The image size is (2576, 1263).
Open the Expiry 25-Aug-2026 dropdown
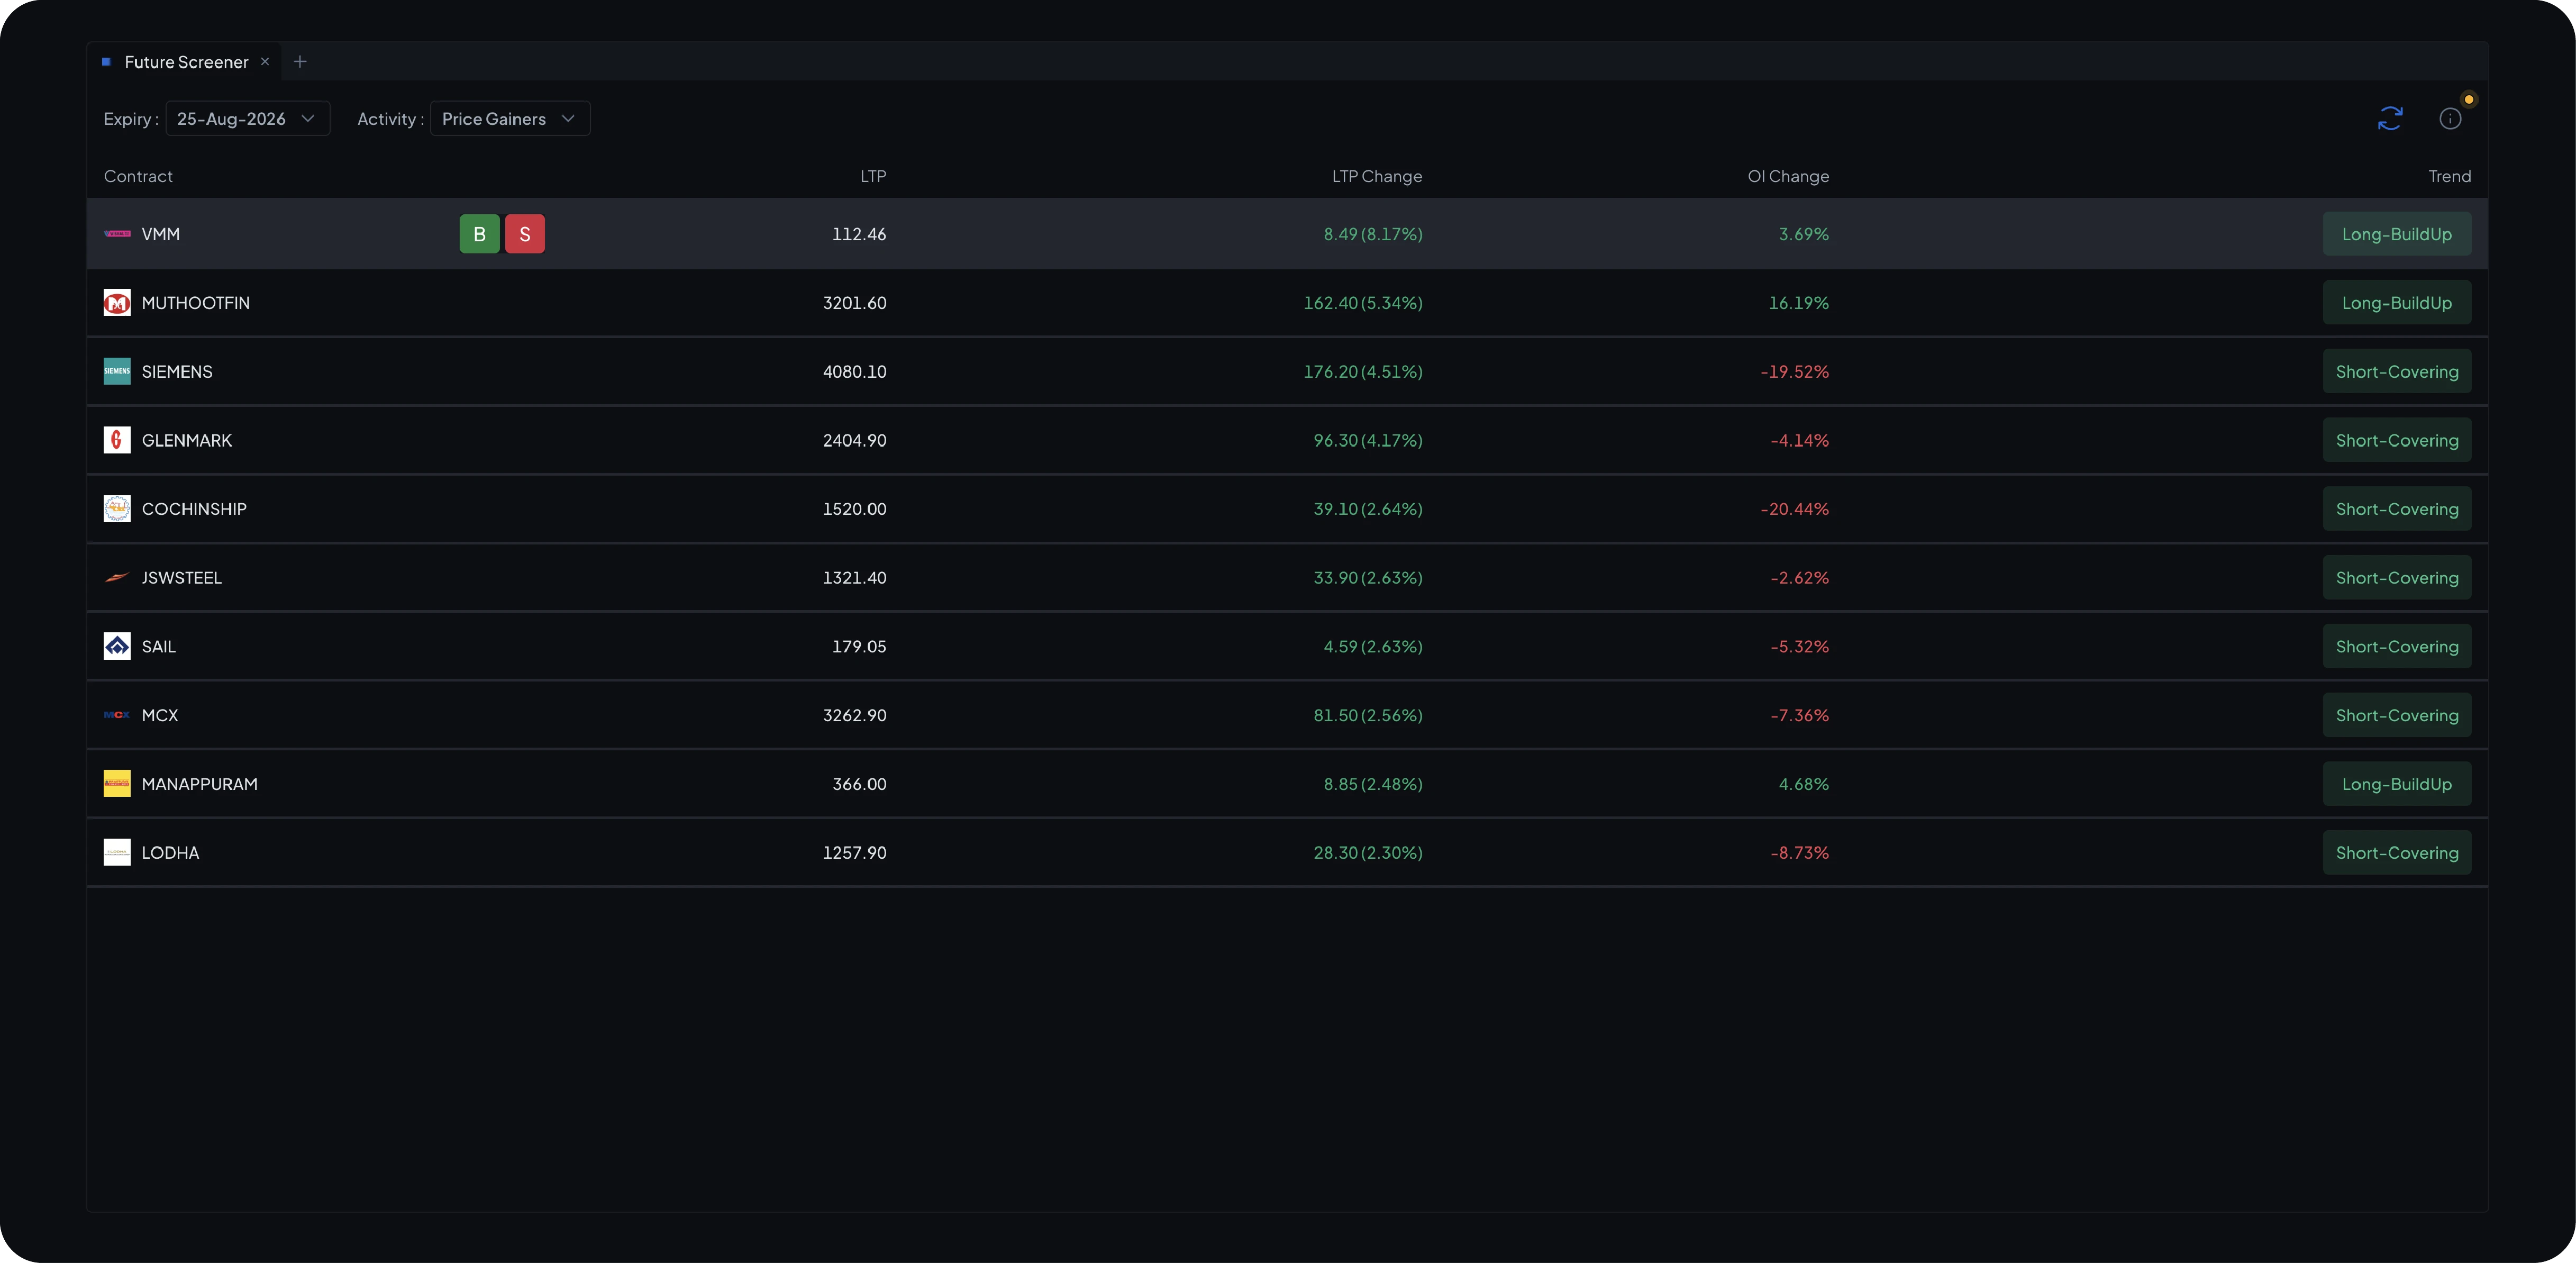click(x=247, y=119)
